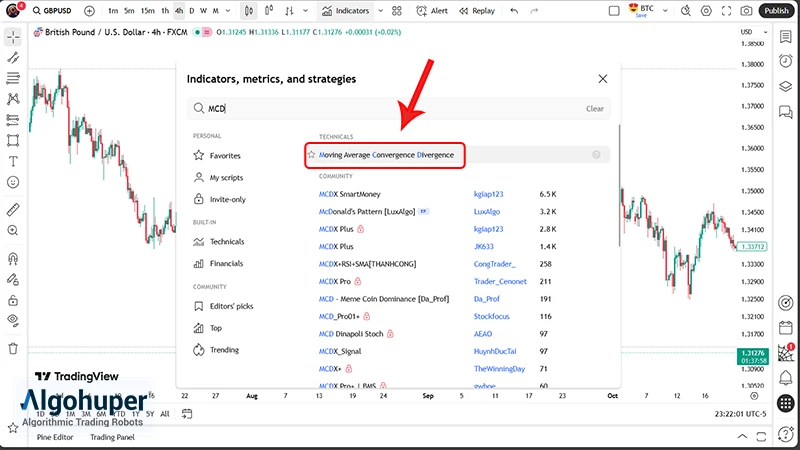800x450 pixels.
Task: Clear the indicator search text
Action: coord(594,109)
